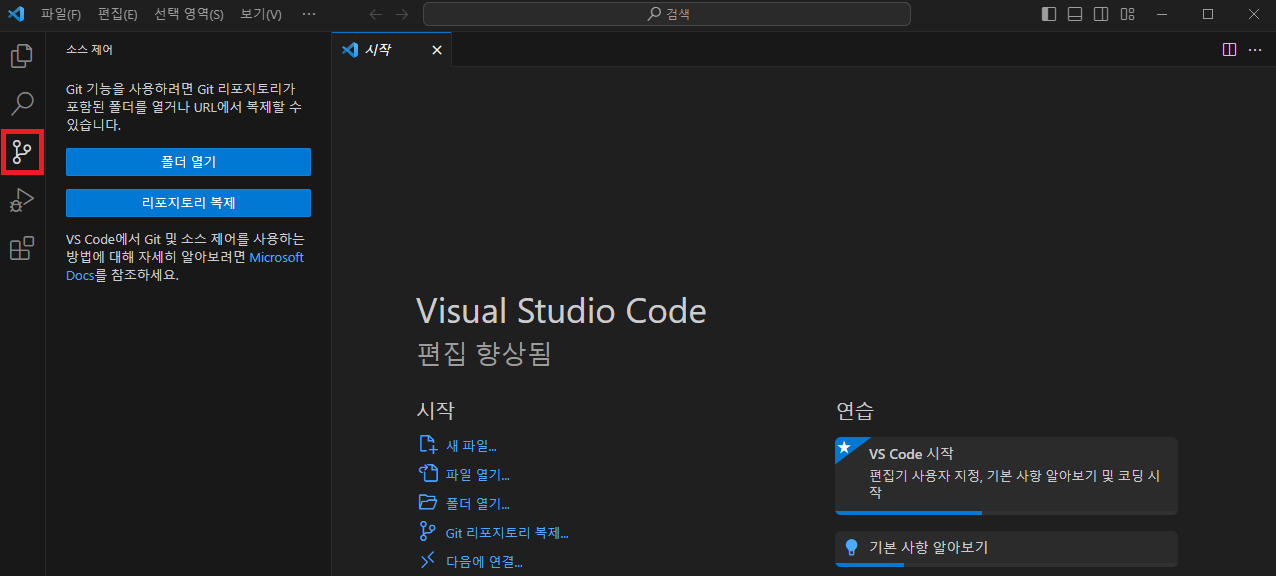The height and width of the screenshot is (576, 1276).
Task: Click the progress bar under 기본 사항 알아보기
Action: [1006, 564]
